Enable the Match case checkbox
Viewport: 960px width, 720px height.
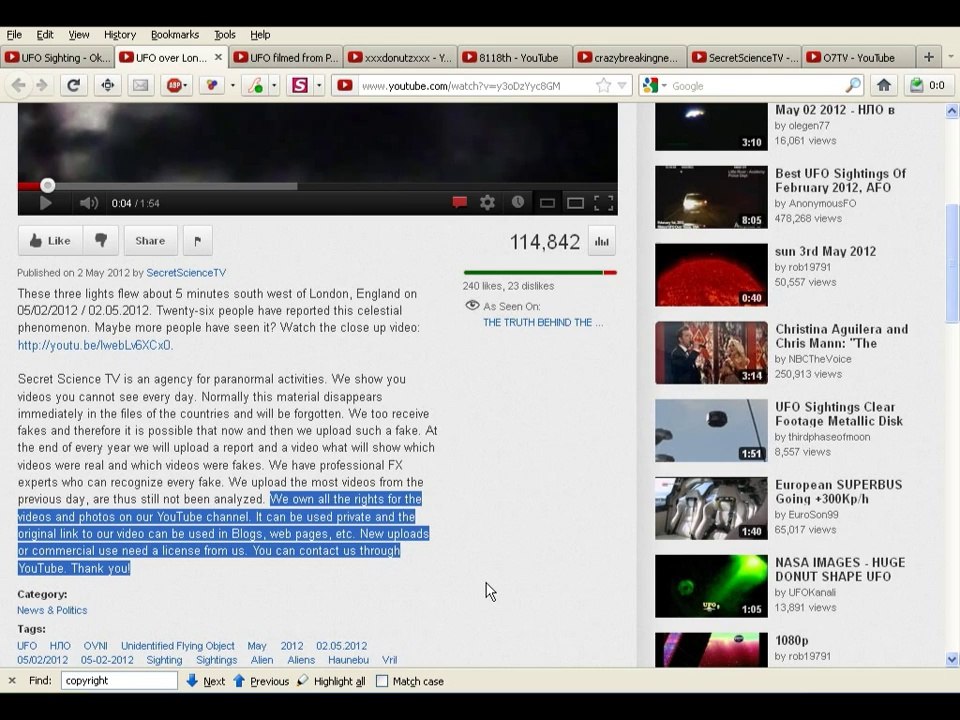(x=381, y=681)
